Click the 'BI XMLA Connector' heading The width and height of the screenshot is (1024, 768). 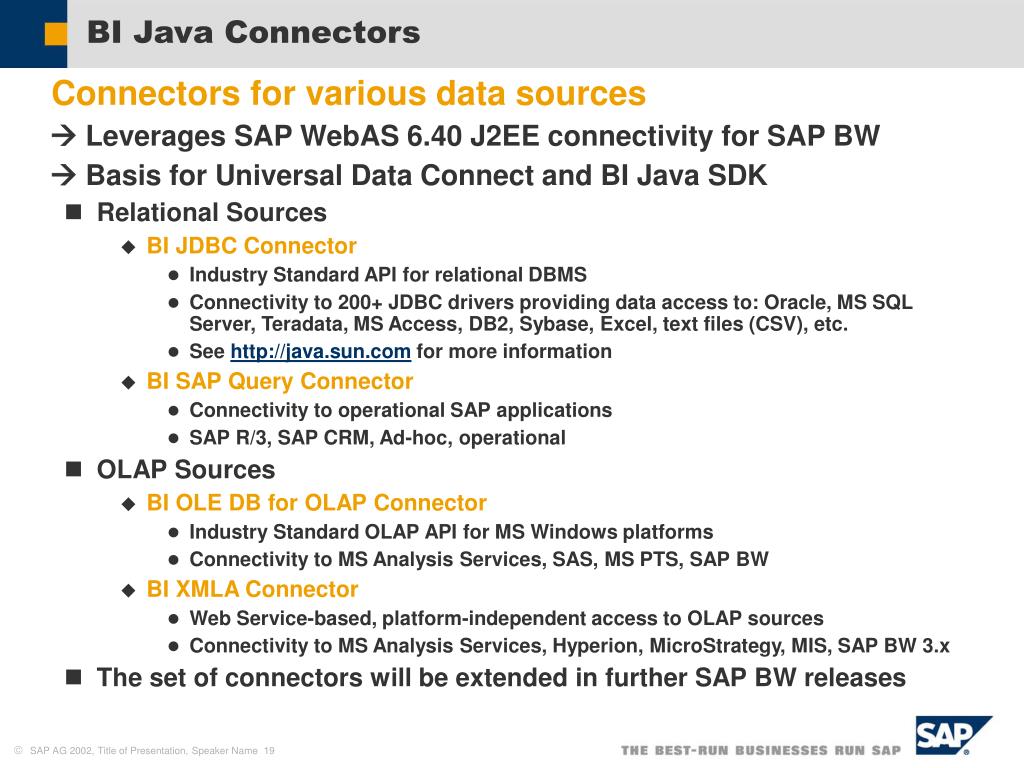point(252,590)
